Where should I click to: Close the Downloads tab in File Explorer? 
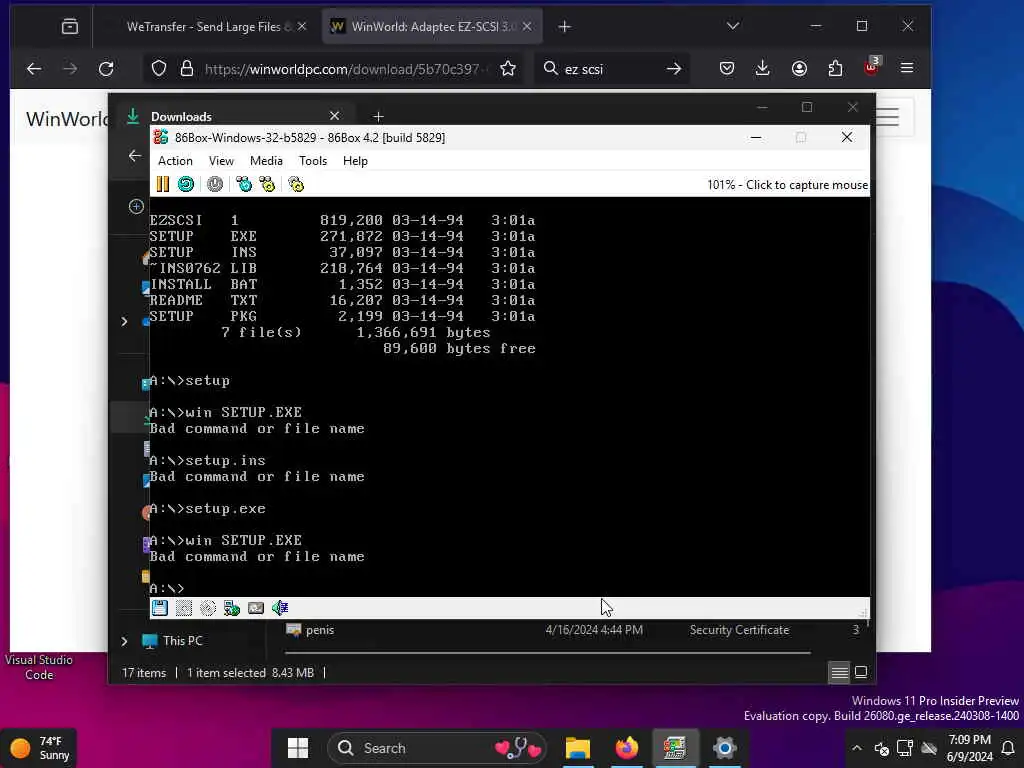pyautogui.click(x=334, y=116)
